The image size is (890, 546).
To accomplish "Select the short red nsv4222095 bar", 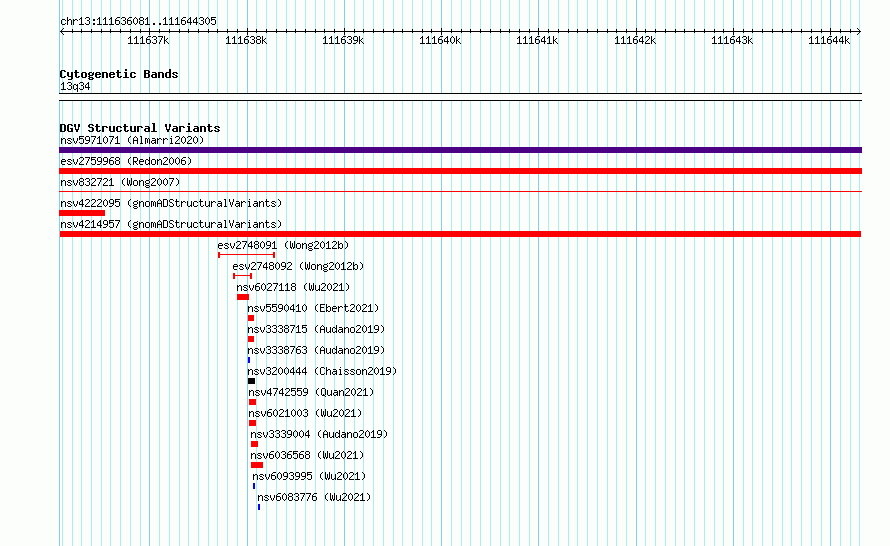I will pos(82,213).
